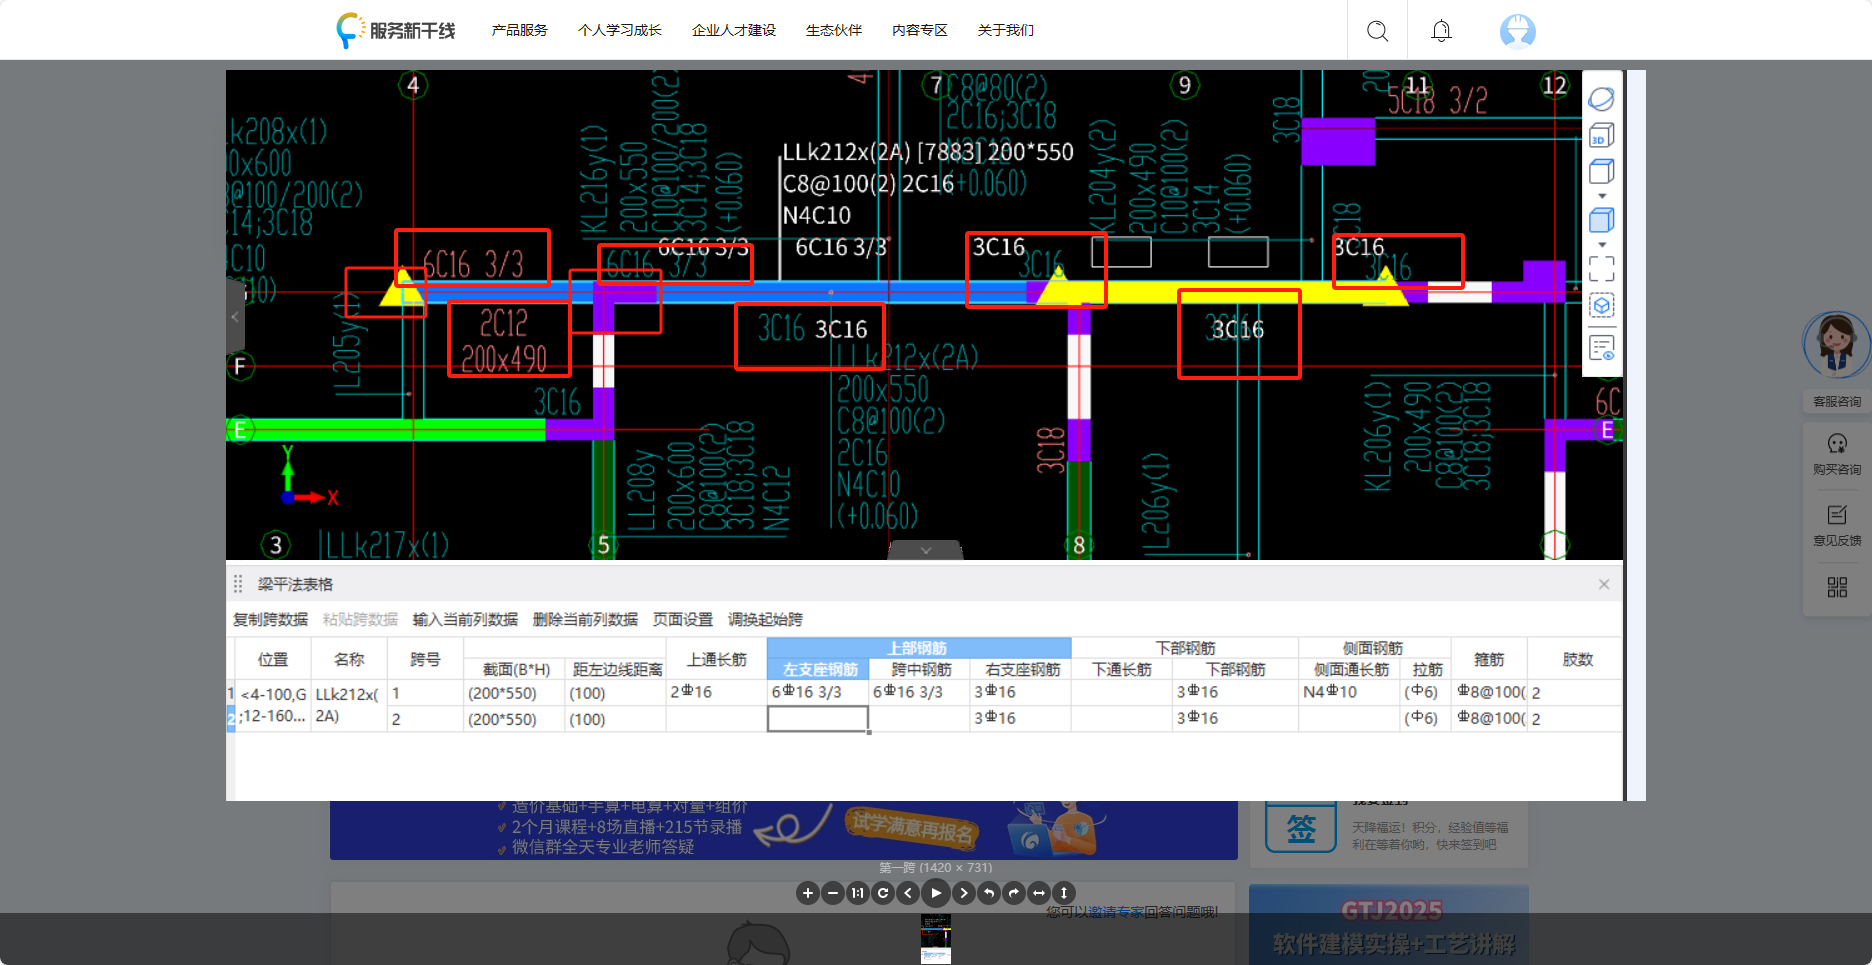Click the circular-arrow reset button in viewer toolbar
1872x965 pixels.
883,893
